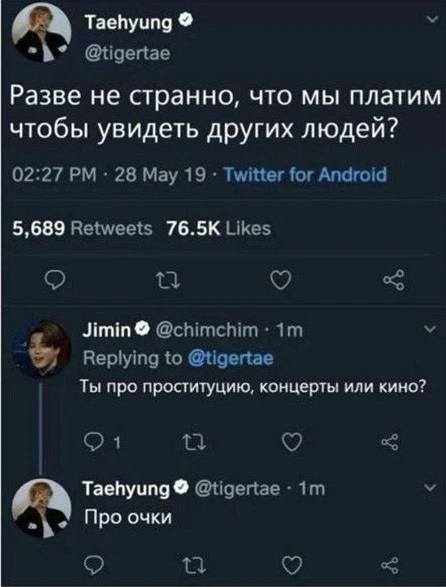Screen dimensions: 446x587
Task: Open the Twitter for Android link
Action: (x=305, y=174)
